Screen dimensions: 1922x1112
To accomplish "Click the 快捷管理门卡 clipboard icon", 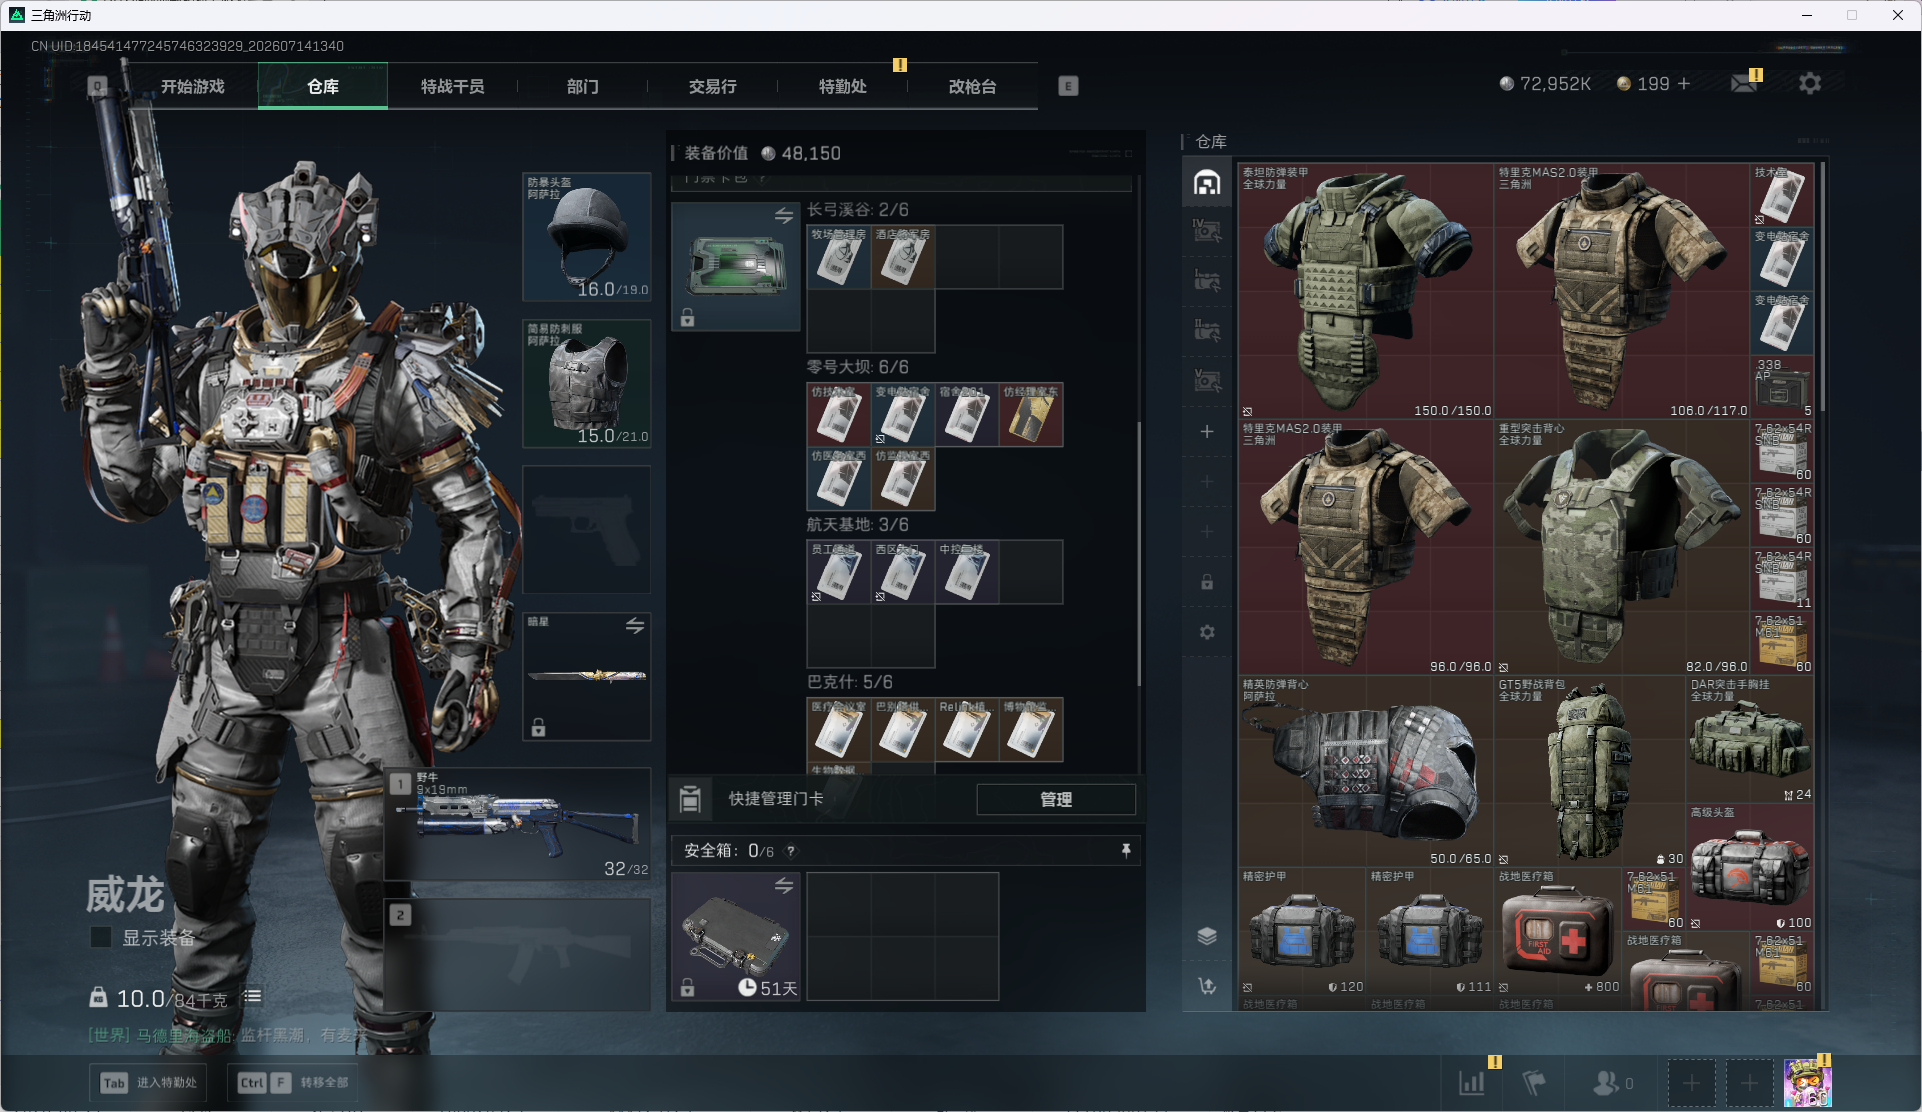I will click(x=690, y=799).
